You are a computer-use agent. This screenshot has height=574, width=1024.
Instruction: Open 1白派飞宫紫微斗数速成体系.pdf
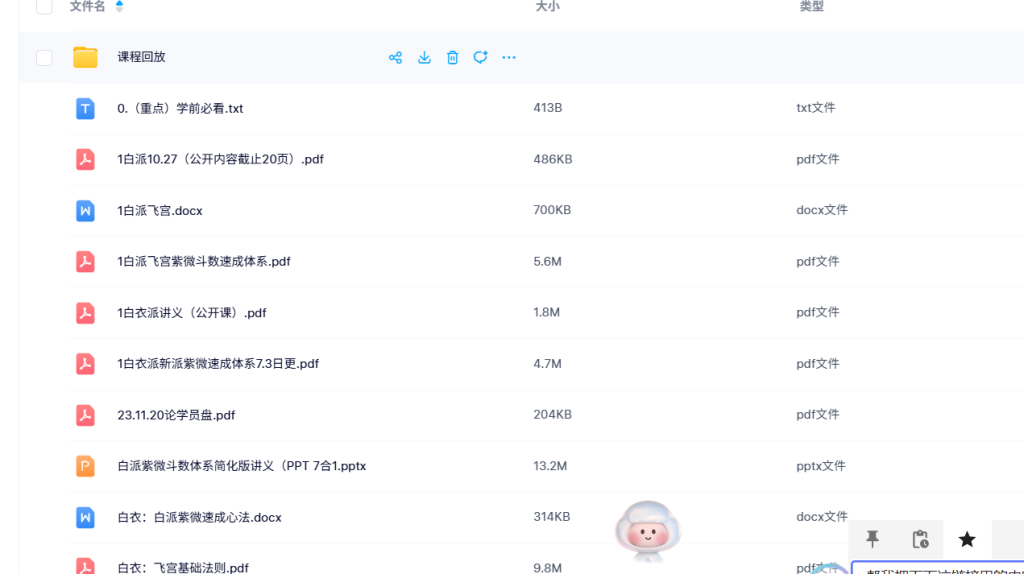pyautogui.click(x=204, y=262)
